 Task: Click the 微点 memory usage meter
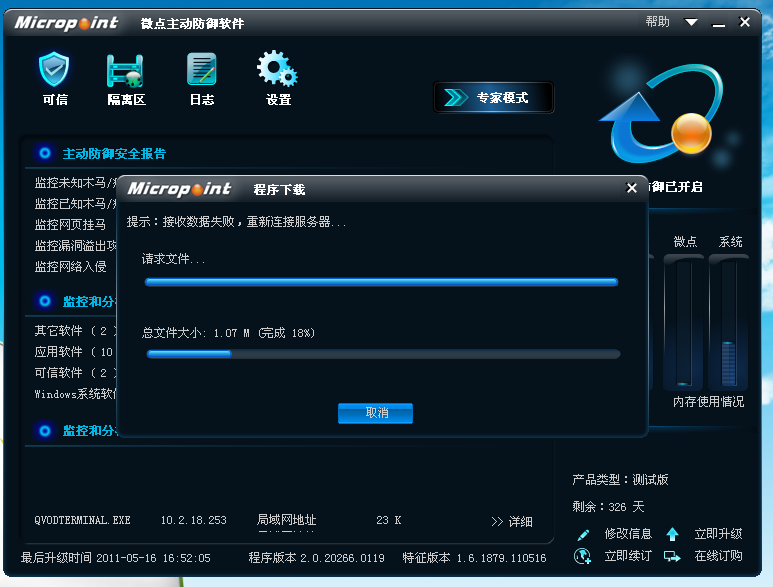(x=684, y=322)
